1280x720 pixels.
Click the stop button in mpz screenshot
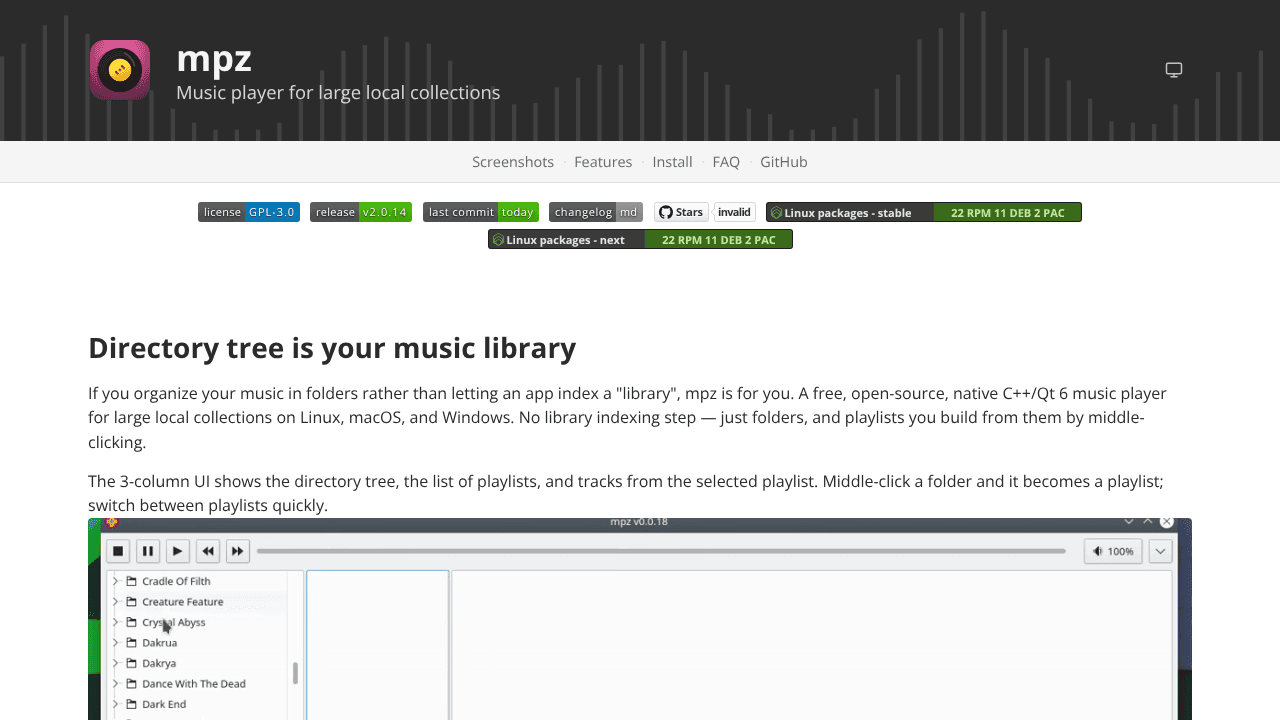(x=118, y=551)
